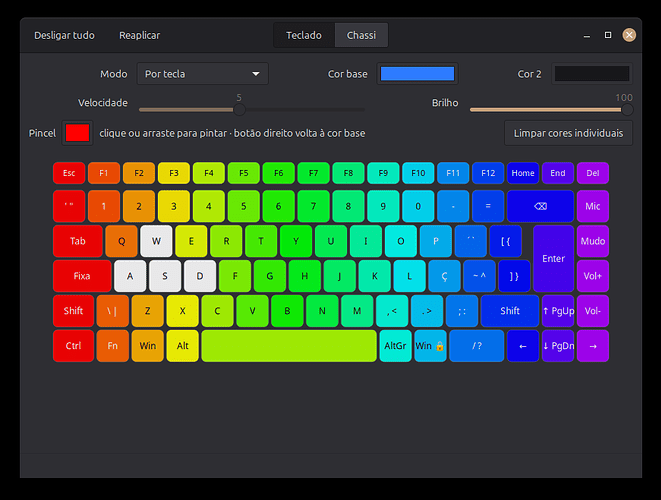661x500 pixels.
Task: Paint the PgDn key
Action: pyautogui.click(x=558, y=346)
